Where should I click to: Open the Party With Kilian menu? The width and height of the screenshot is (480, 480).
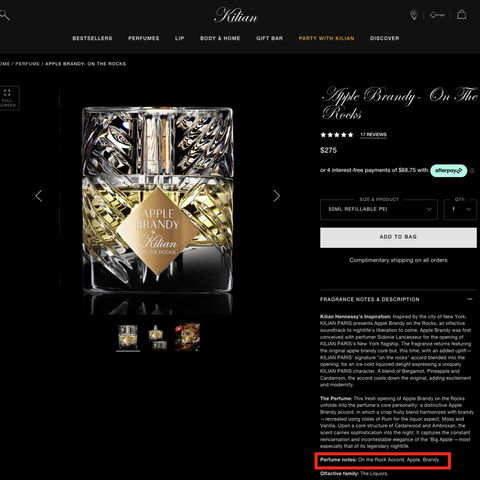click(x=326, y=38)
